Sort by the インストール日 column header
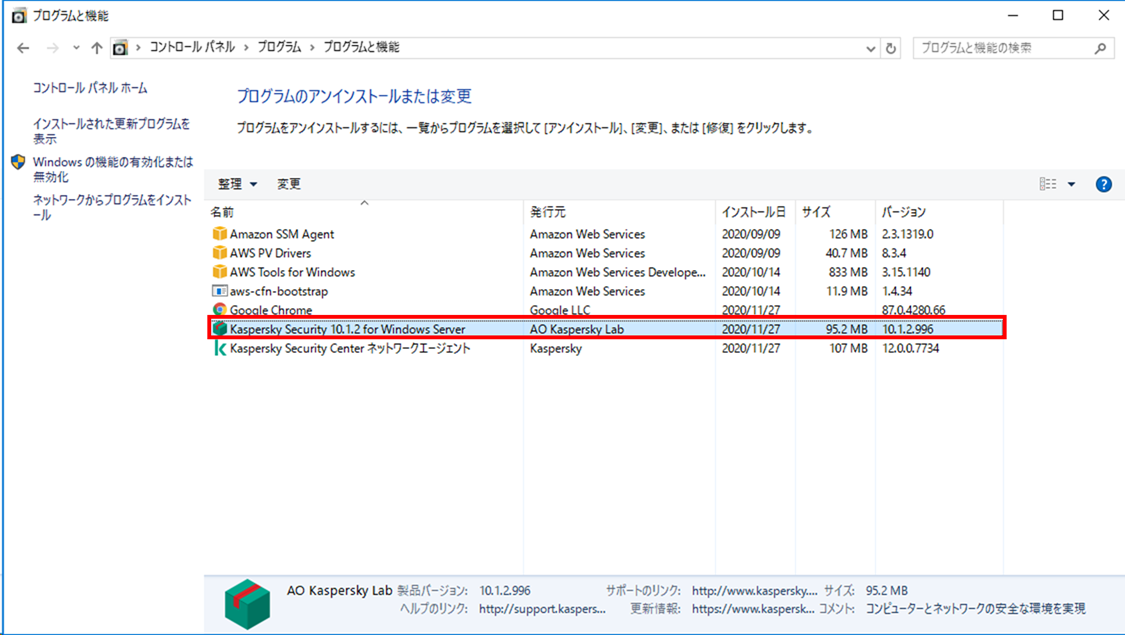The image size is (1125, 635). pos(753,212)
